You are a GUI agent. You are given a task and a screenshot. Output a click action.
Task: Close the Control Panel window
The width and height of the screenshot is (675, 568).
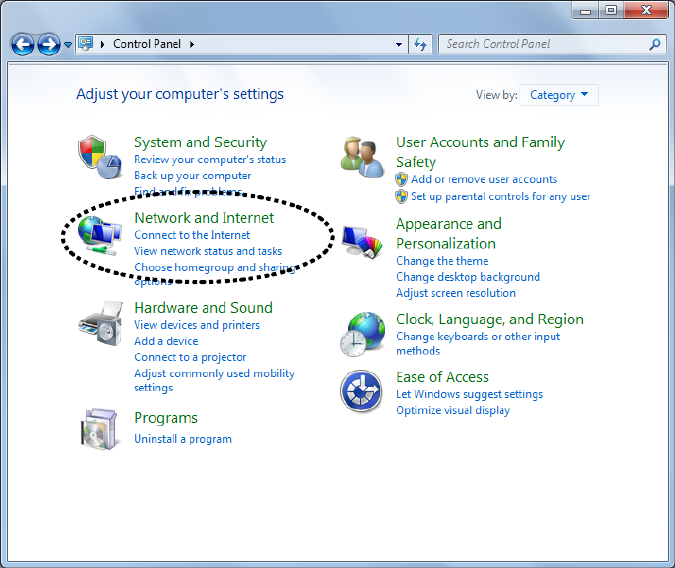(x=646, y=10)
